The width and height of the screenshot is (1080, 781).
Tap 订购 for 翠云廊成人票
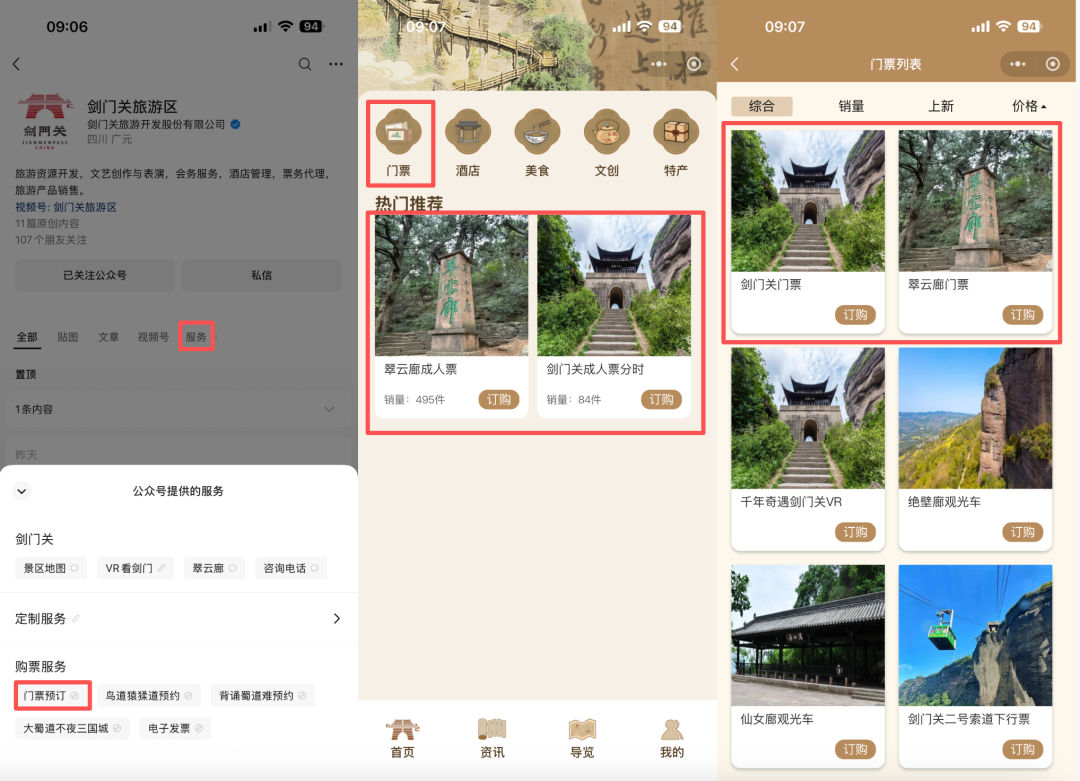pyautogui.click(x=499, y=399)
